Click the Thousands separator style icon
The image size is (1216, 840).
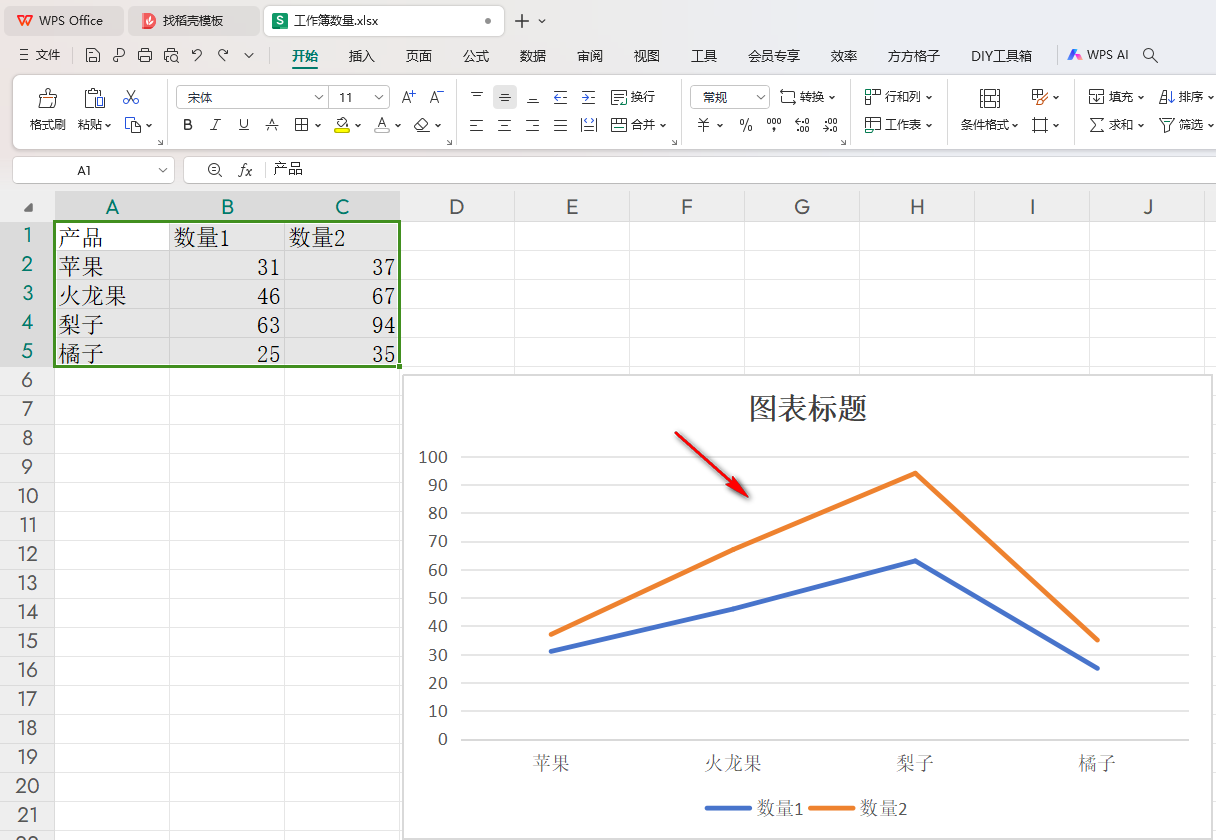point(774,125)
